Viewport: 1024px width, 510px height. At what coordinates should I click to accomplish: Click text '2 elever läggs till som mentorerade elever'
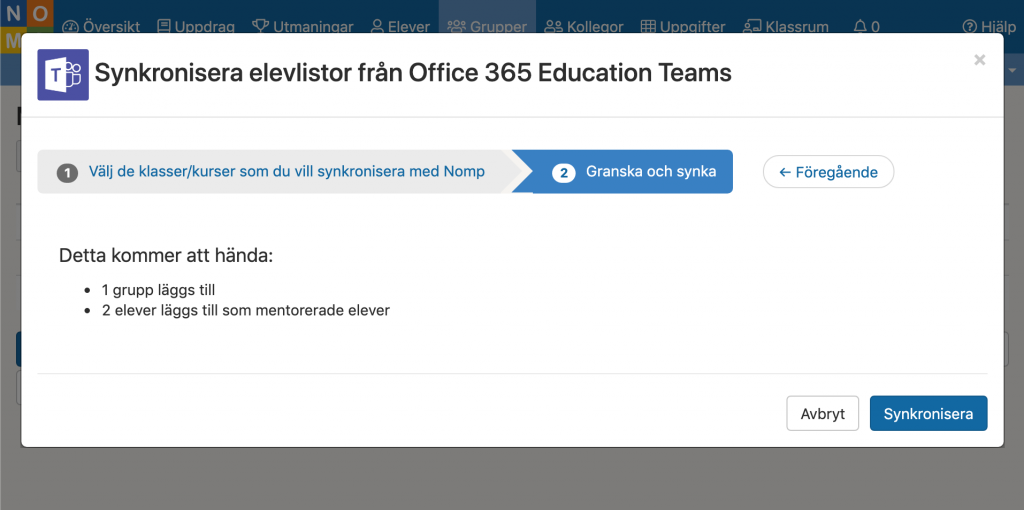[x=246, y=310]
